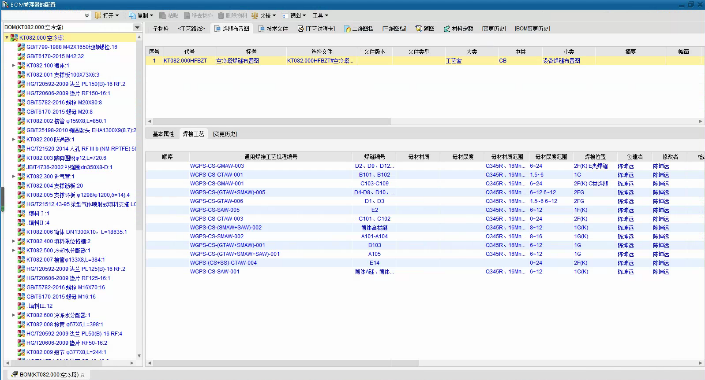The image size is (705, 380).
Task: Click the part icon beside KT082.001
Action: coord(21,75)
